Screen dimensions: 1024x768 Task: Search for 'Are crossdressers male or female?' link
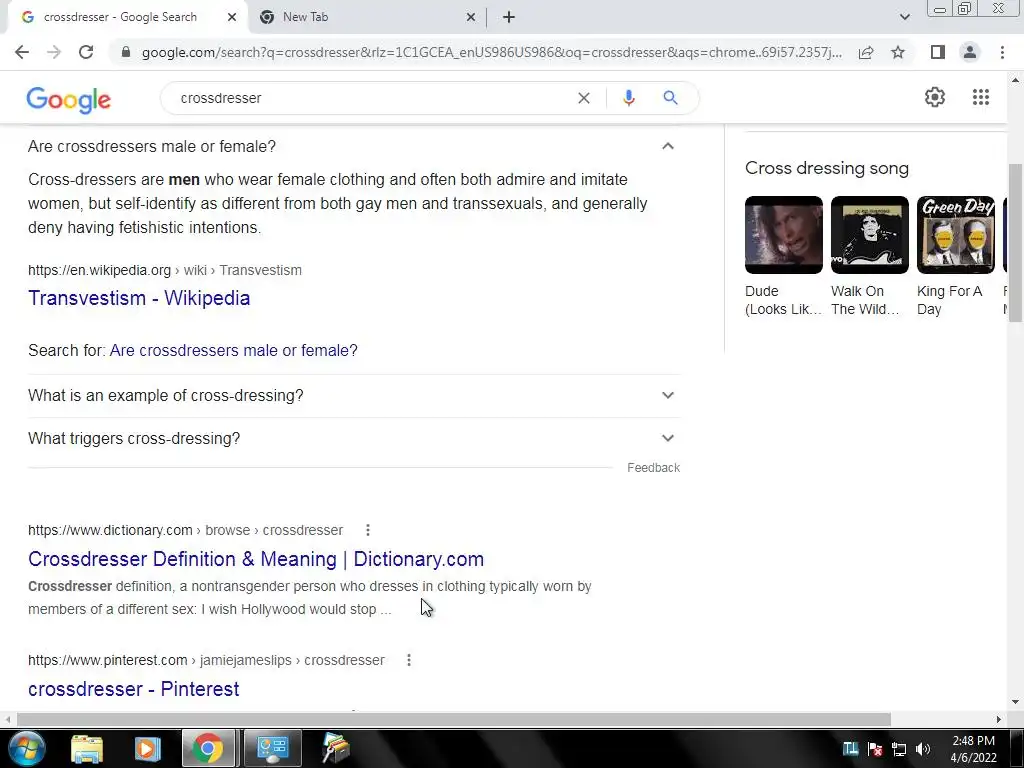click(x=233, y=351)
